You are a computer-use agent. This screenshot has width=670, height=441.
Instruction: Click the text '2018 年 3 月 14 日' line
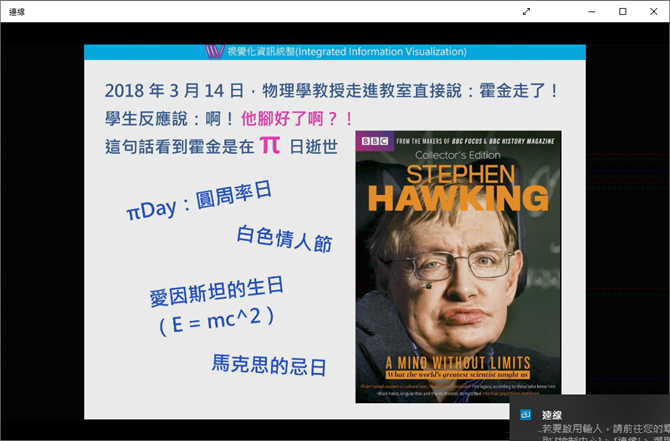331,91
